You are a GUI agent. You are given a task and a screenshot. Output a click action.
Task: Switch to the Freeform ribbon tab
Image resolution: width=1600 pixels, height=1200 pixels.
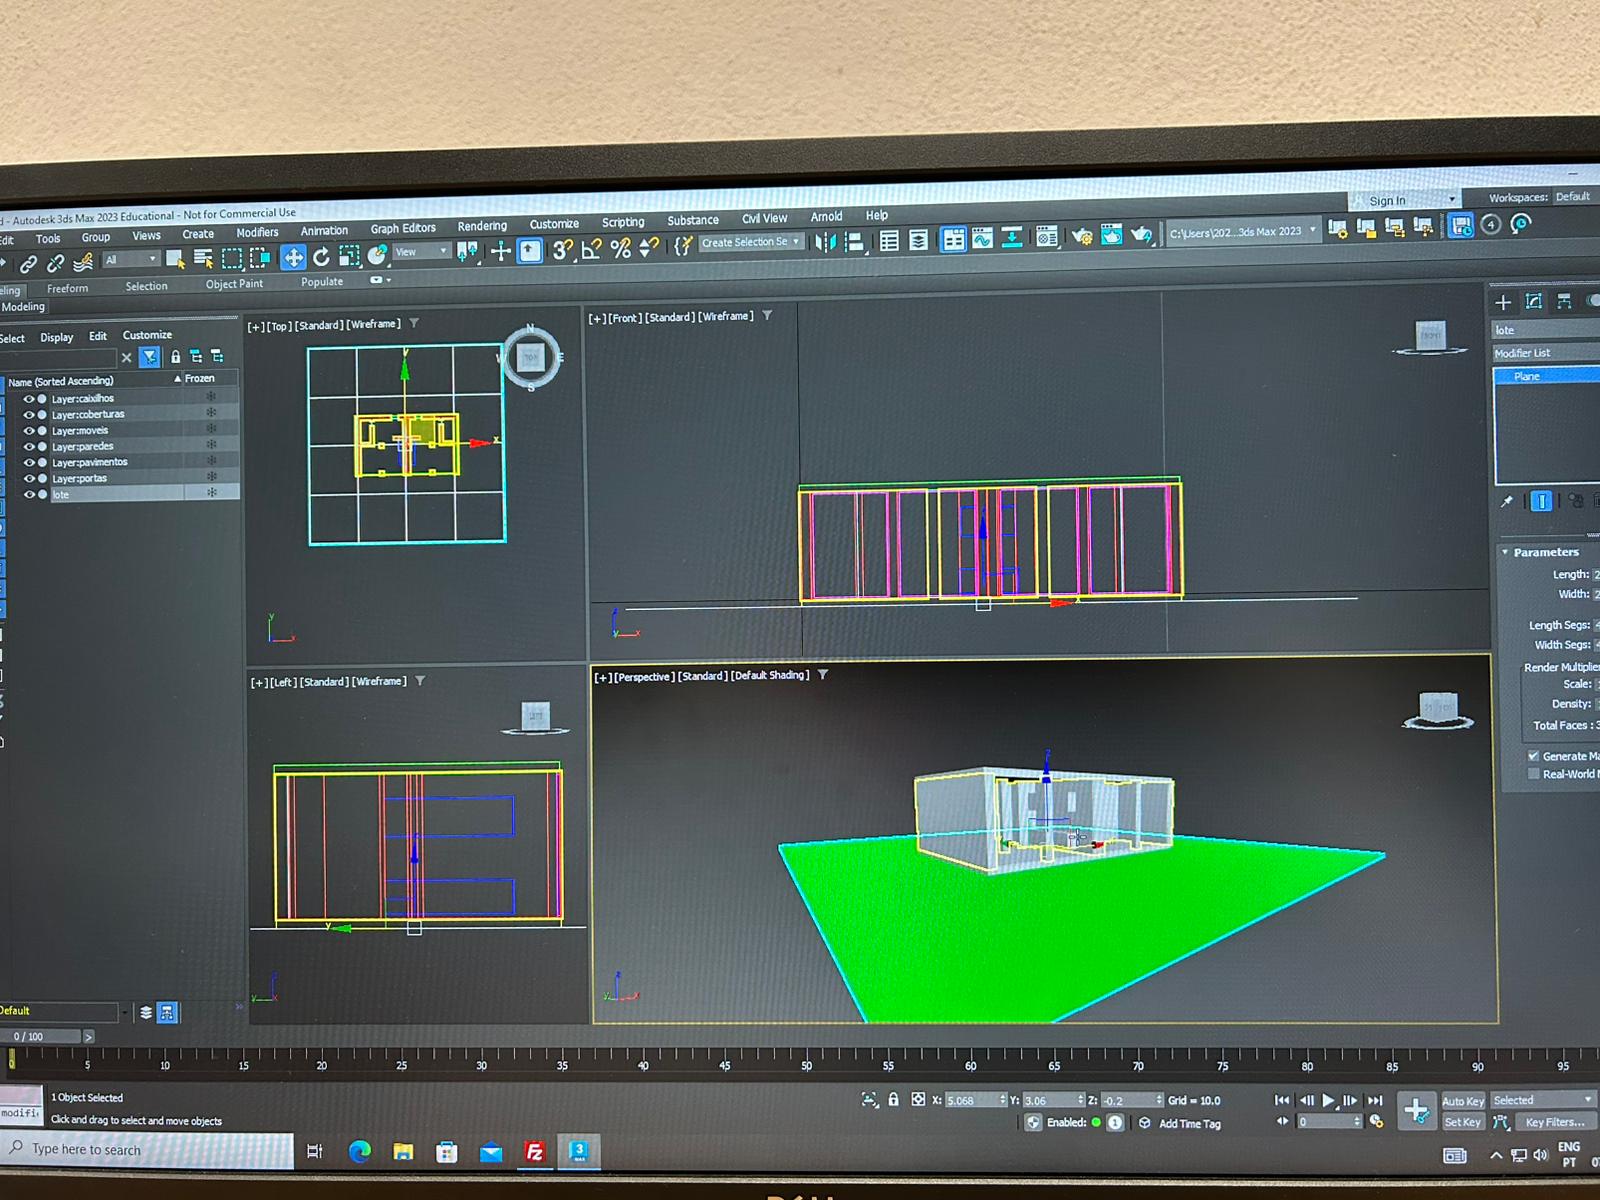pyautogui.click(x=67, y=288)
